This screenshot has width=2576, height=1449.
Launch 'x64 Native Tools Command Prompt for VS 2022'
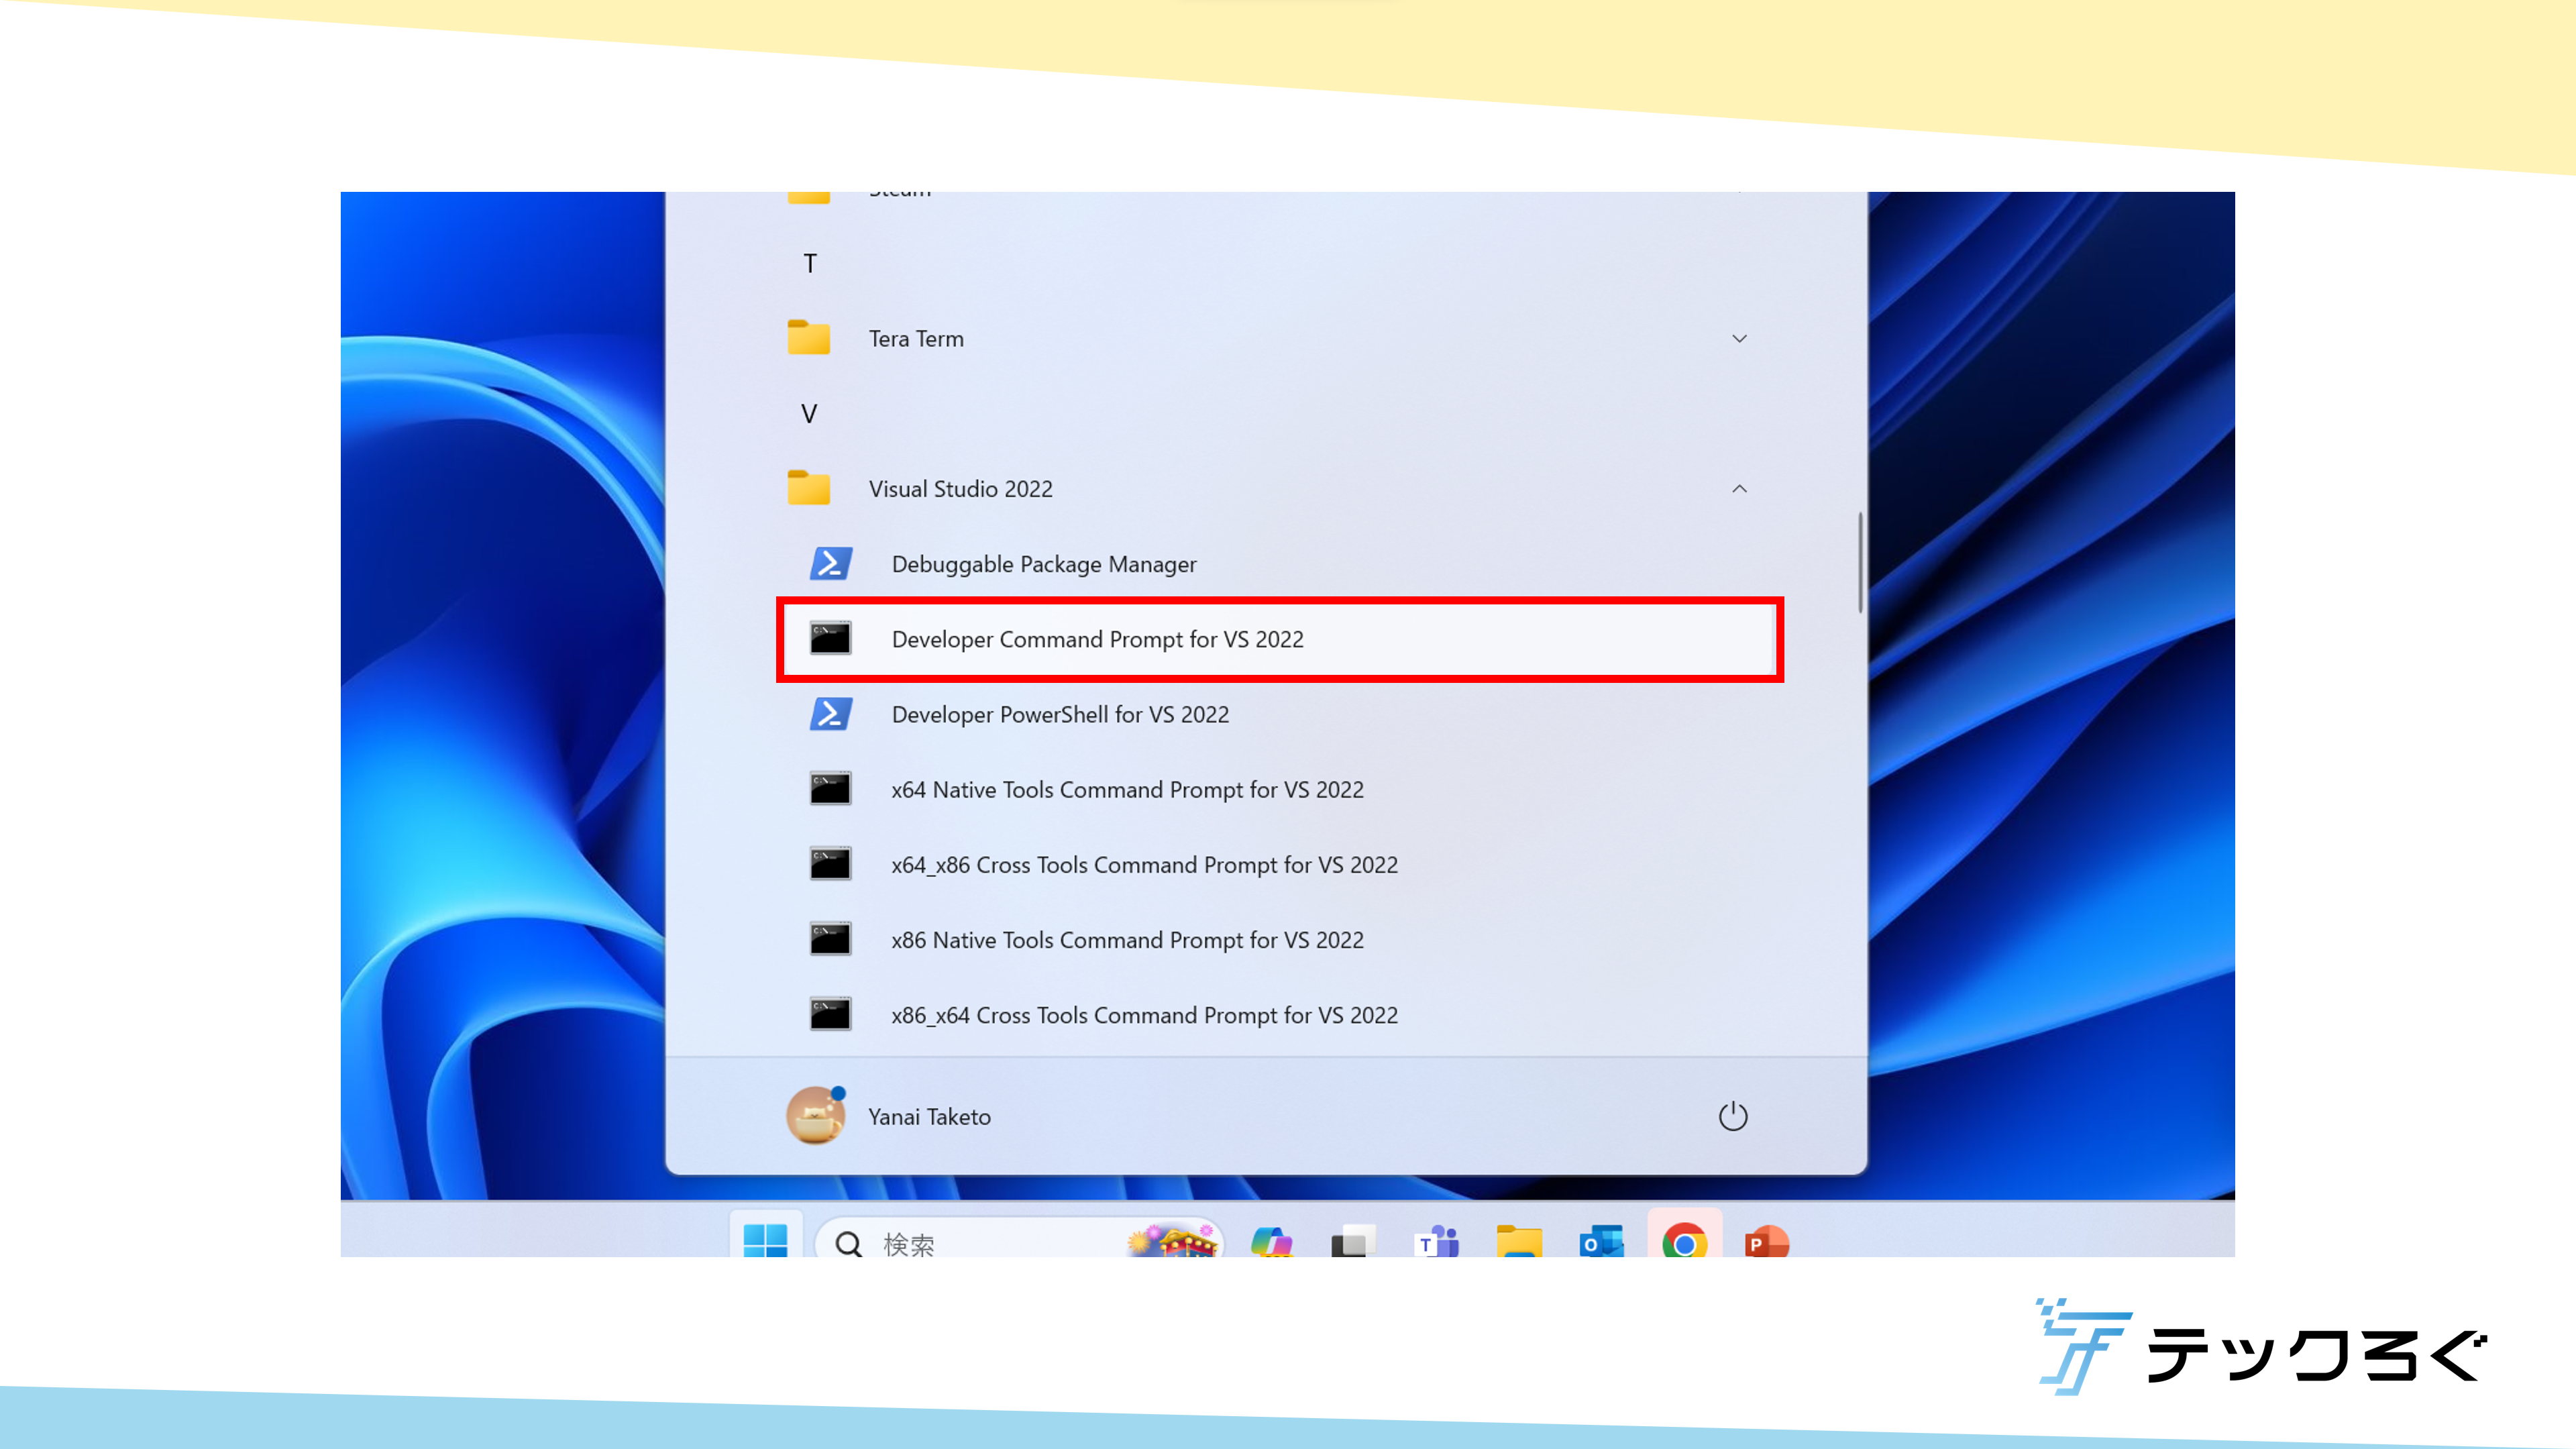click(1127, 789)
